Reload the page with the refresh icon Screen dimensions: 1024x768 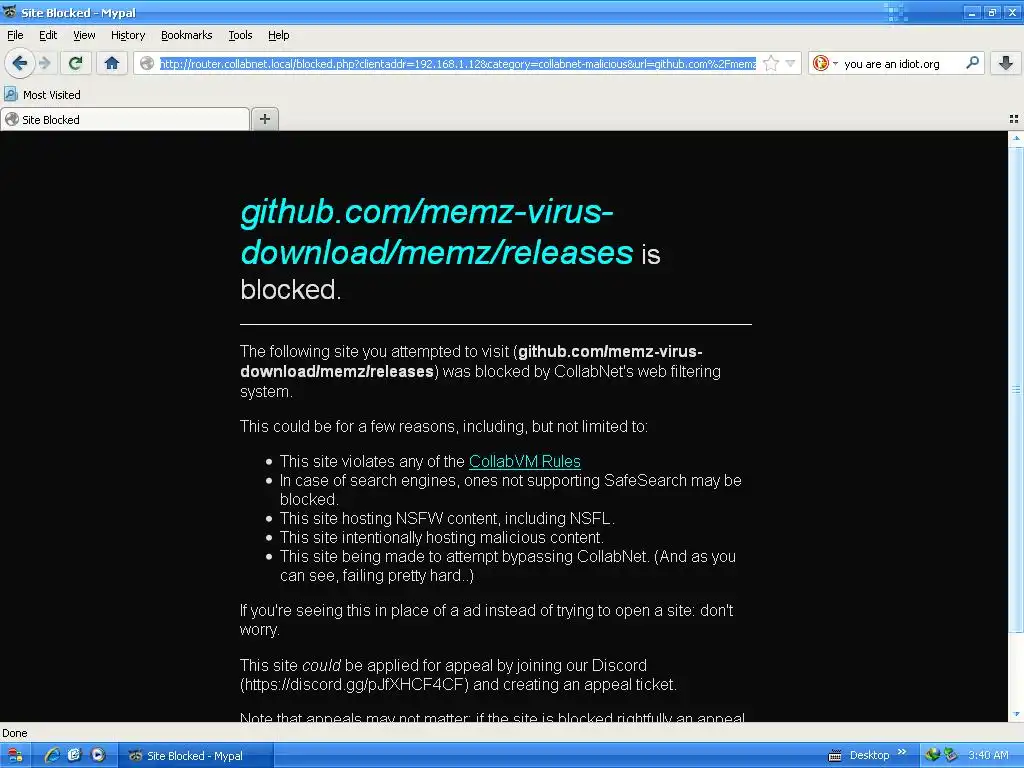[75, 63]
